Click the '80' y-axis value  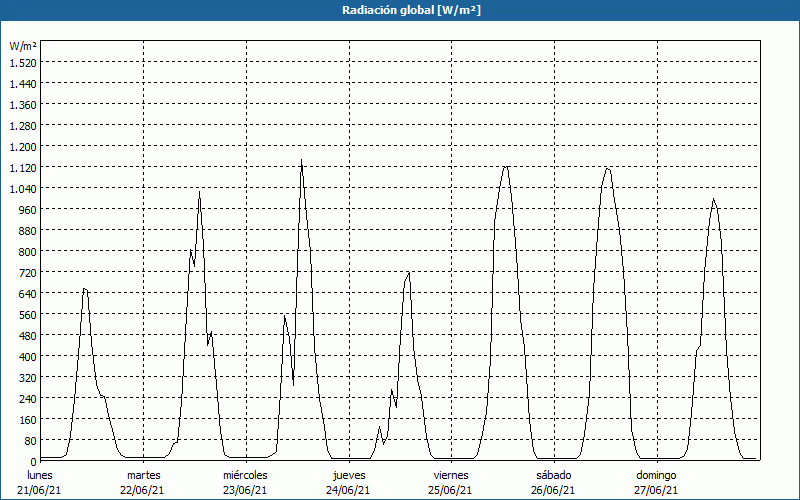pos(31,441)
